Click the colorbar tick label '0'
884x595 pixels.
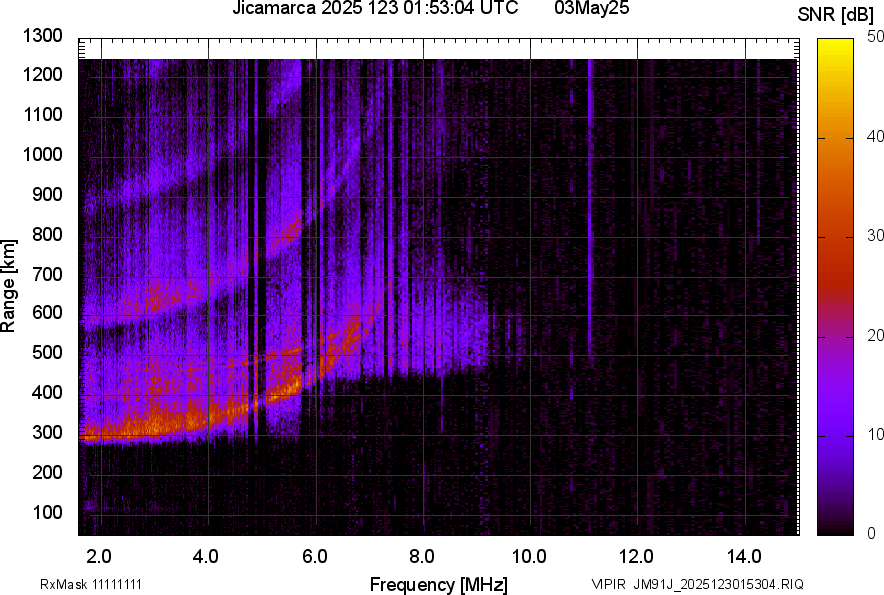872,533
